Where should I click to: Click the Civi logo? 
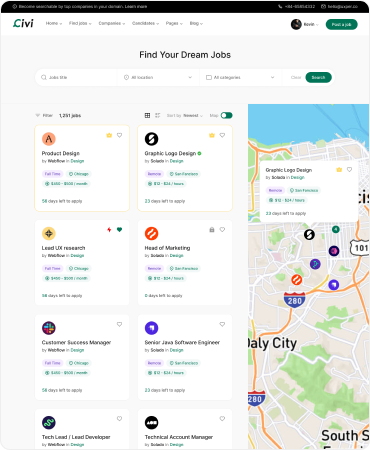click(x=23, y=23)
